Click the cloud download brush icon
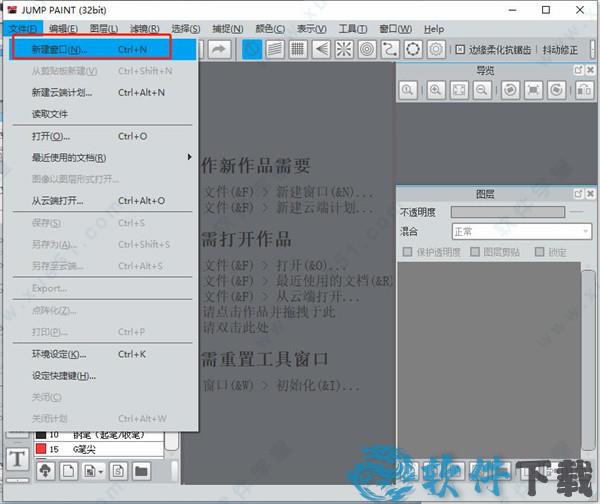This screenshot has width=600, height=504. (x=46, y=471)
